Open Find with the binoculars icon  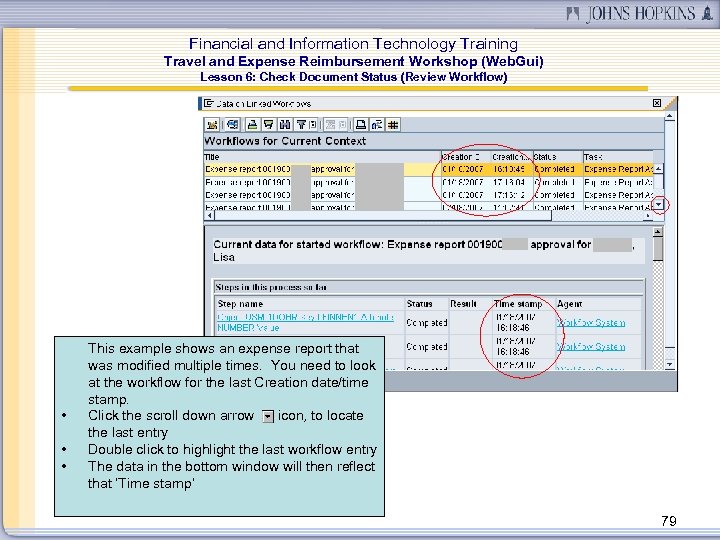pyautogui.click(x=285, y=124)
